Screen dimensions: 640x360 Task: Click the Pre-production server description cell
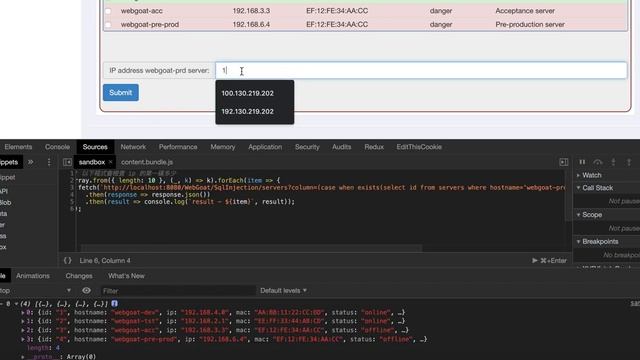pyautogui.click(x=530, y=24)
